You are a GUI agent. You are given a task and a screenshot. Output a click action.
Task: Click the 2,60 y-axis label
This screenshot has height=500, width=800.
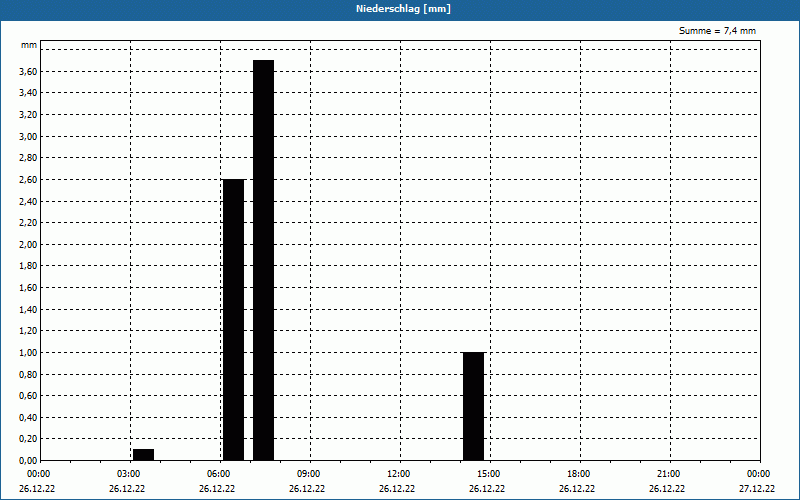click(28, 180)
